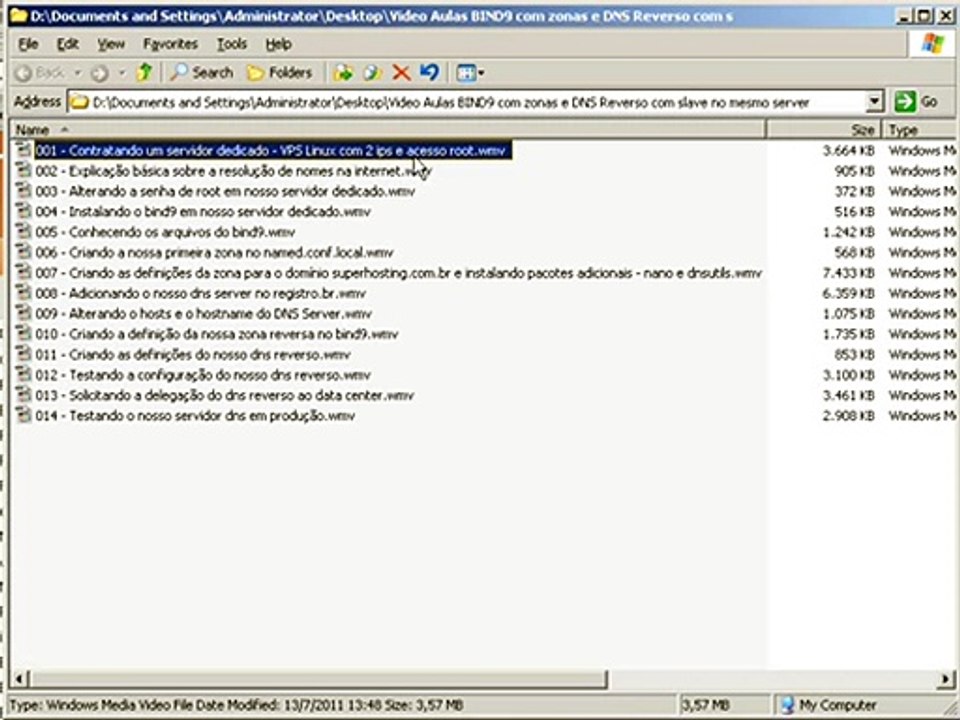This screenshot has width=960, height=720.
Task: Open the View menu
Action: coord(111,44)
